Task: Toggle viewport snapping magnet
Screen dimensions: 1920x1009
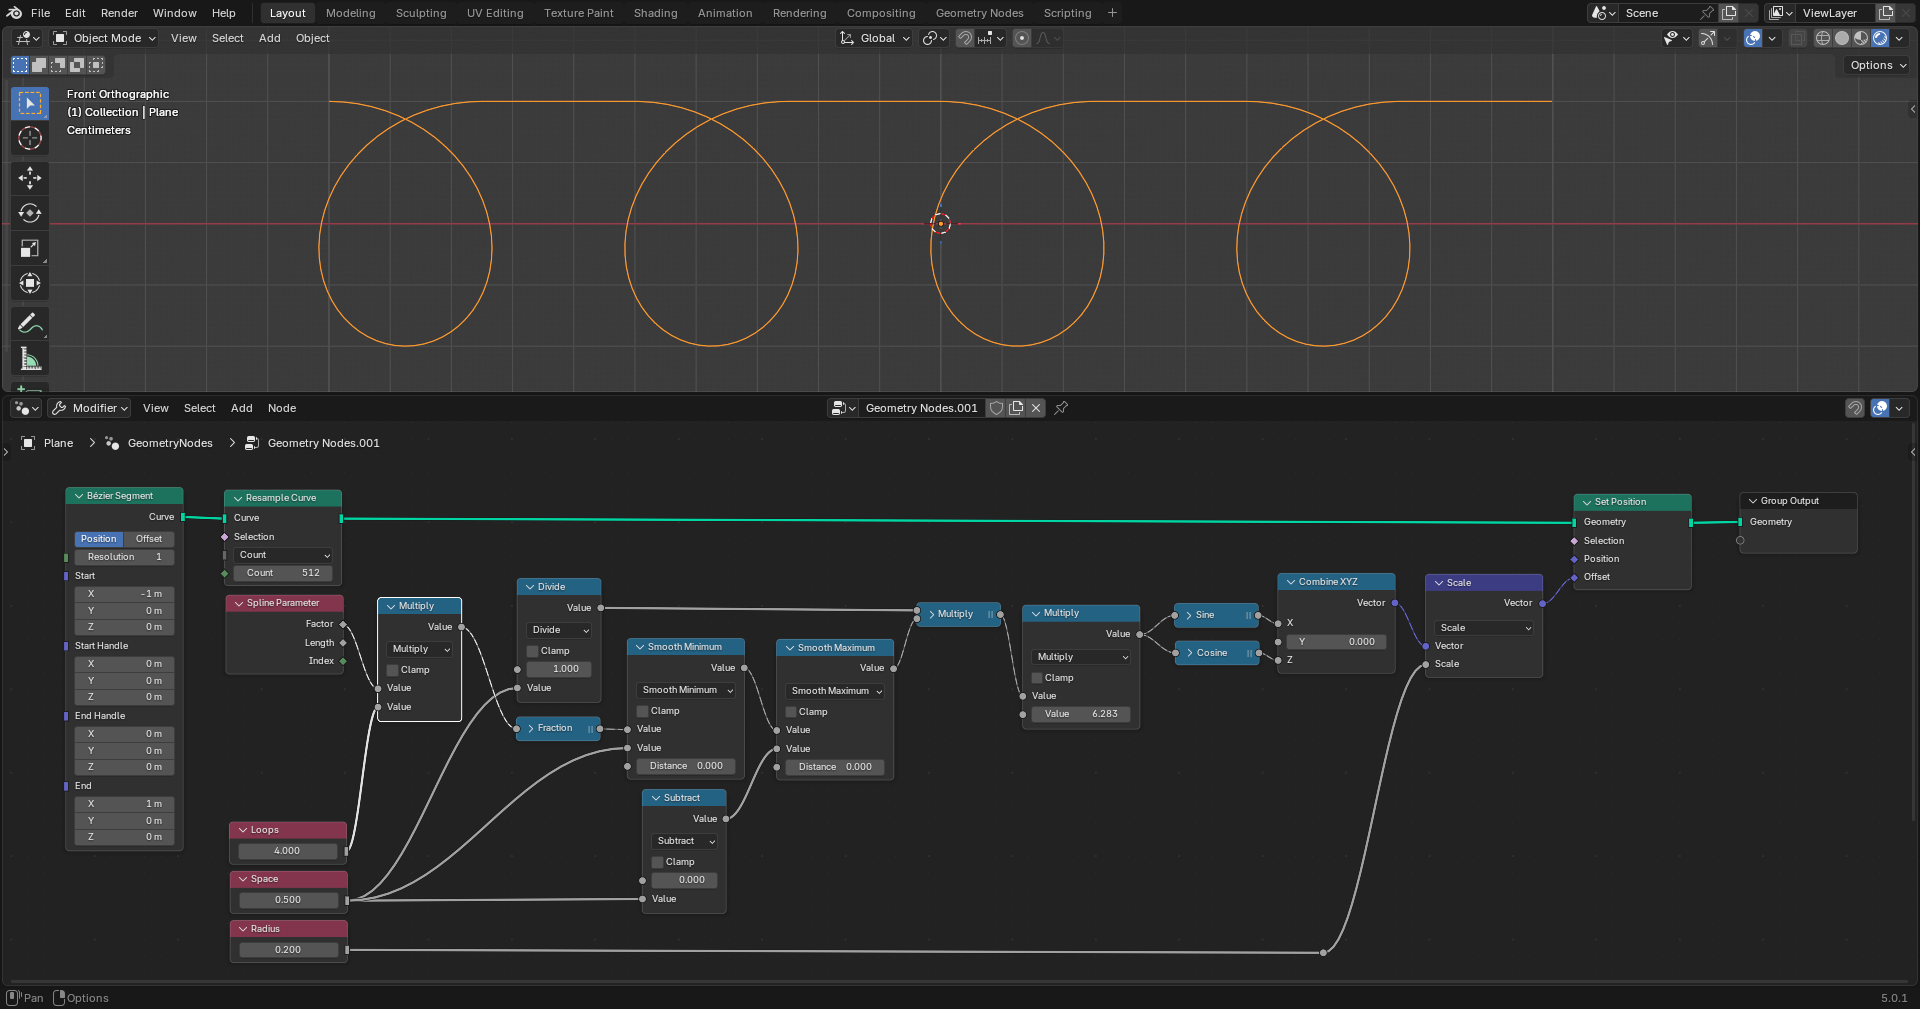Action: (x=964, y=38)
